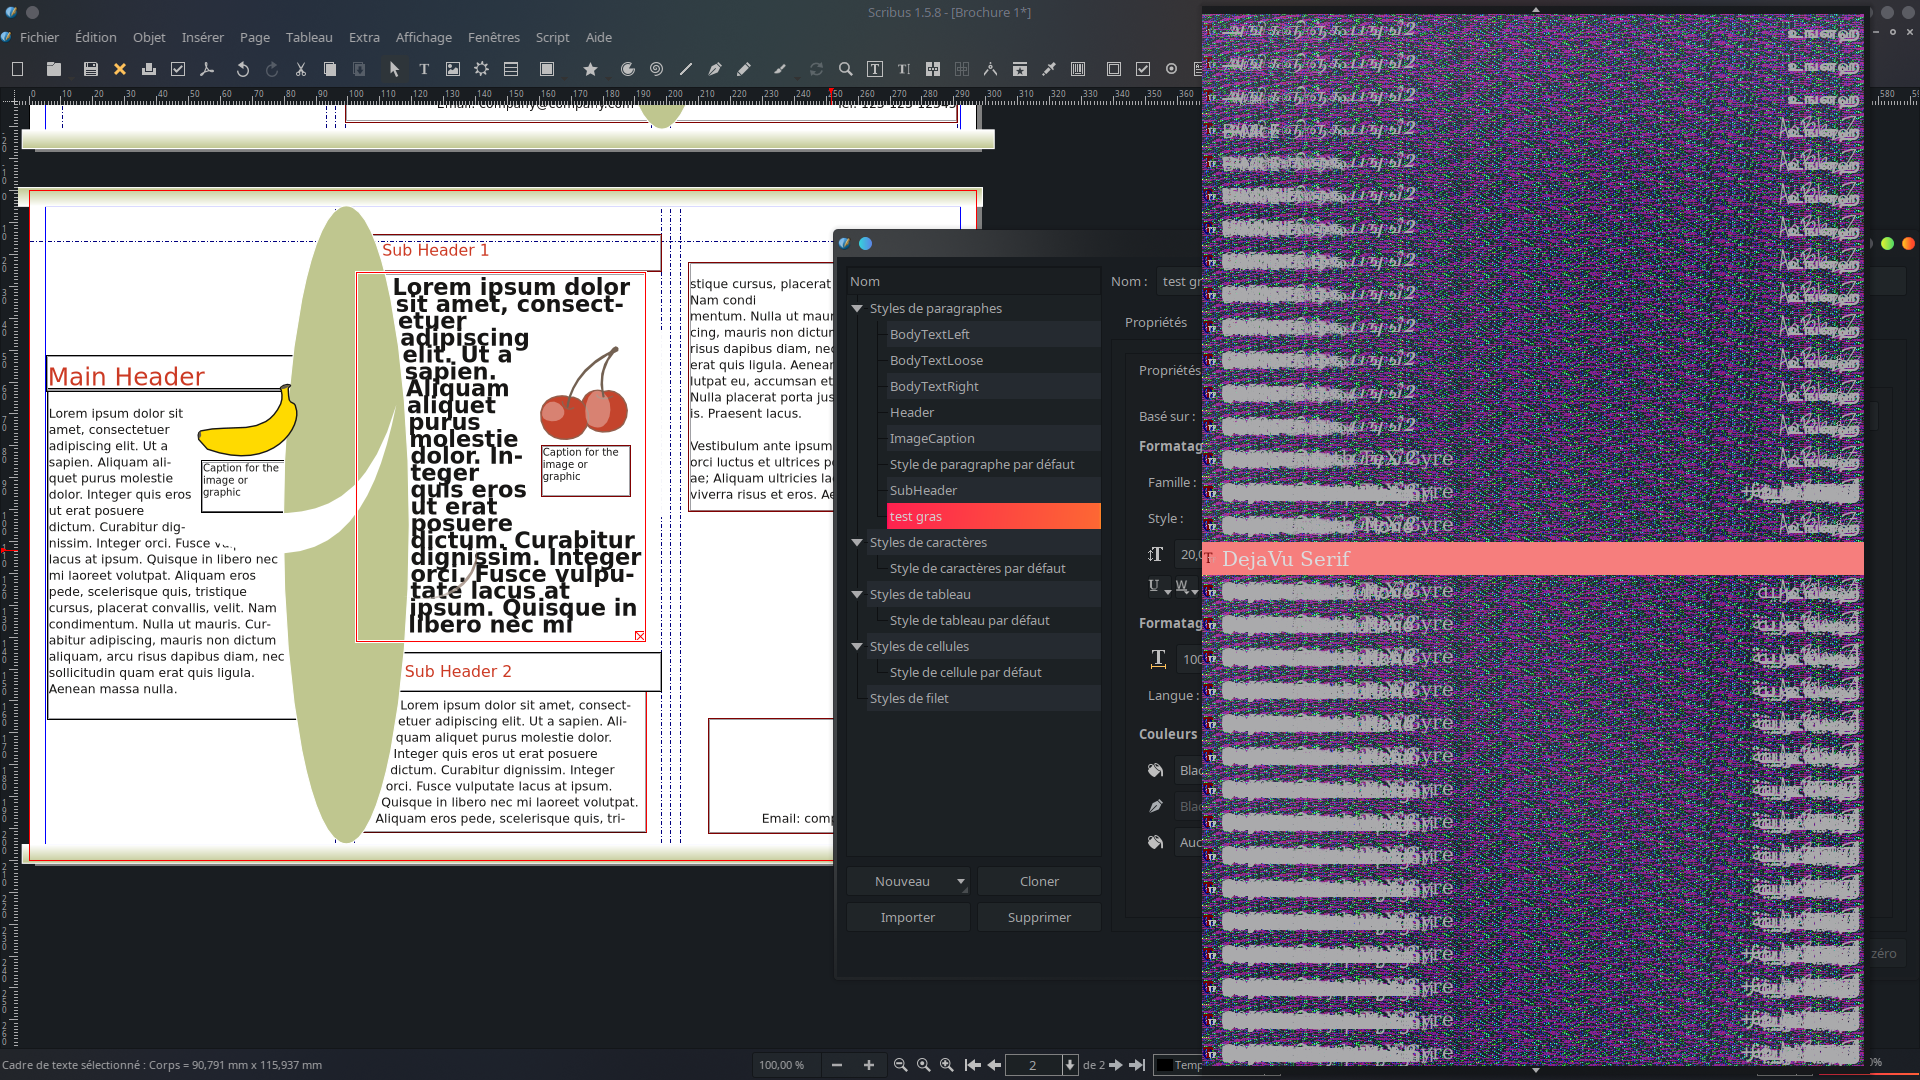Collapse Styles de paragraphes tree
The width and height of the screenshot is (1920, 1080).
coord(857,309)
